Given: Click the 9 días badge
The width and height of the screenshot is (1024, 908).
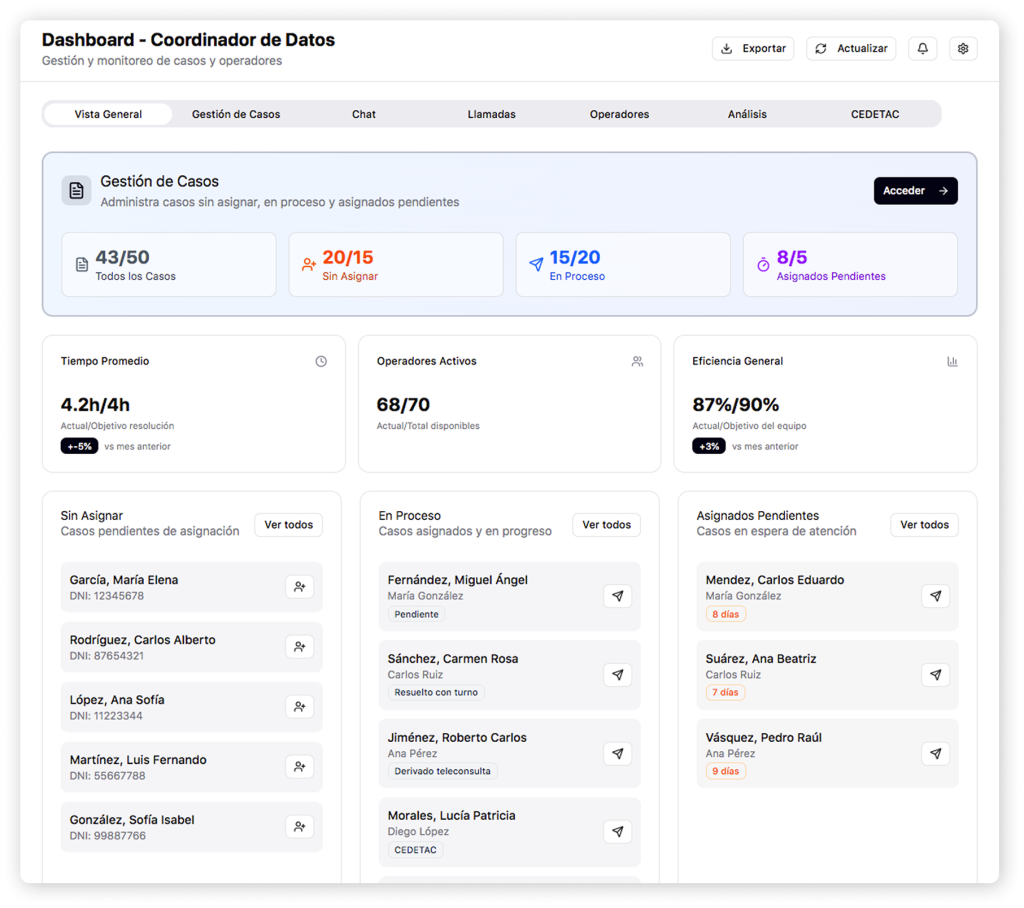Looking at the screenshot, I should [726, 771].
